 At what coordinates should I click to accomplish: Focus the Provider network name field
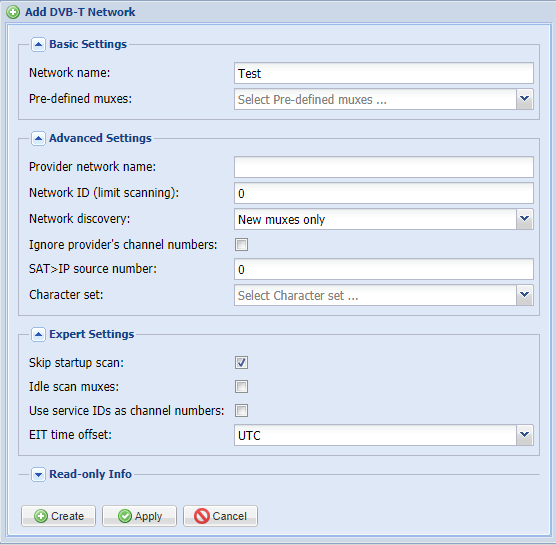point(384,167)
